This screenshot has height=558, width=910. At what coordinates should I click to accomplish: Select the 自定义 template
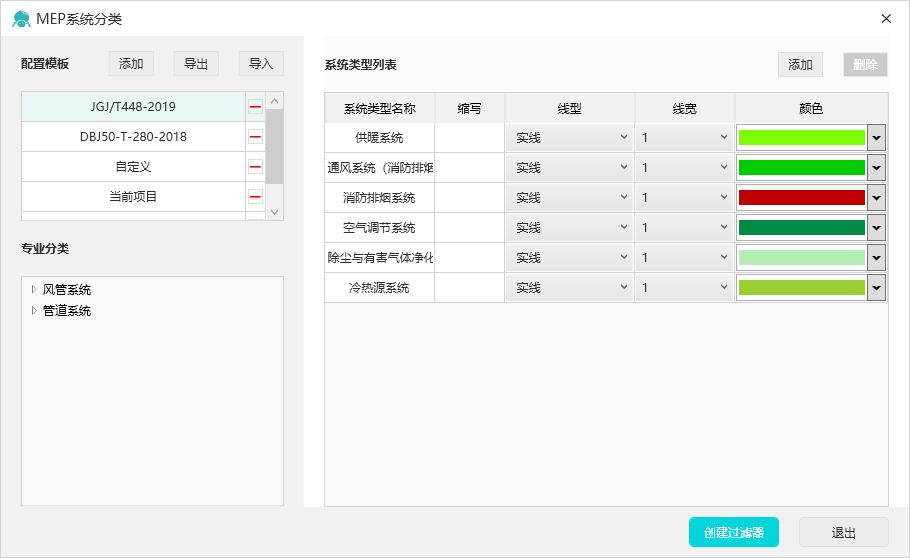(133, 167)
